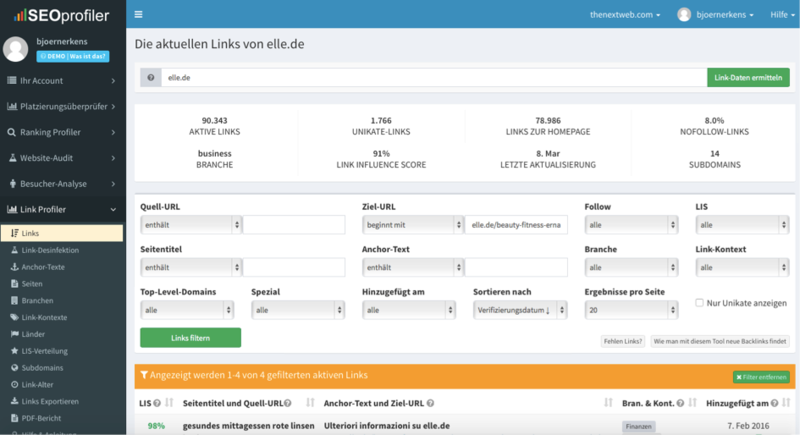Open help icon for Bran. & Kont. column
Image resolution: width=800 pixels, height=435 pixels.
tap(680, 403)
